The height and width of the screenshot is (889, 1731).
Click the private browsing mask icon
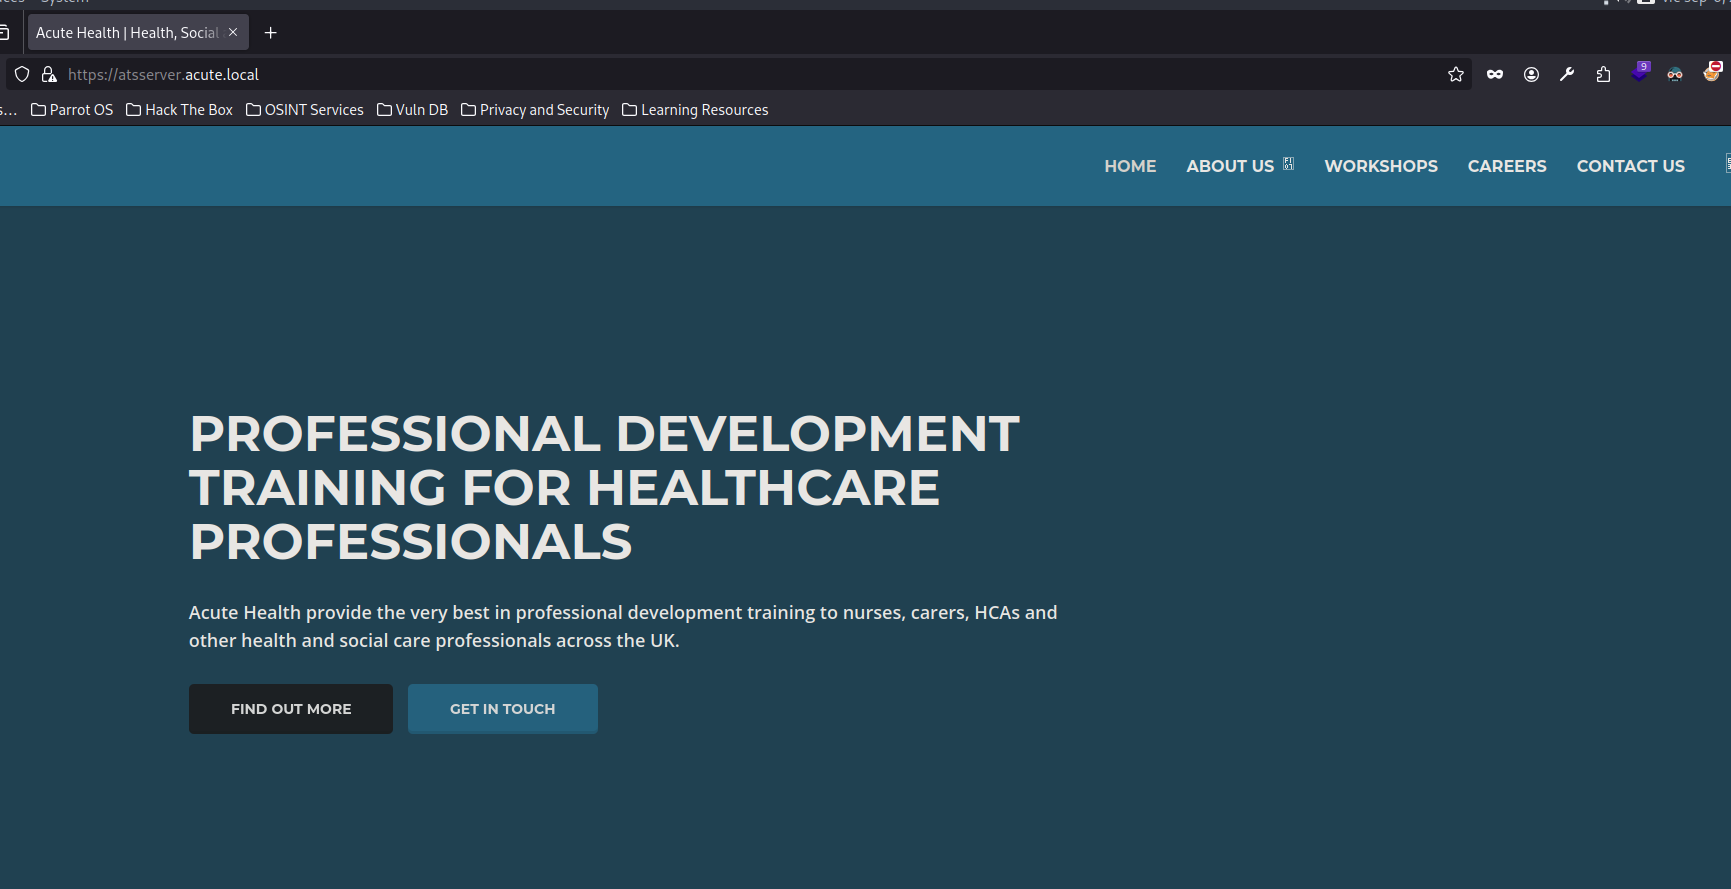[x=1495, y=74]
